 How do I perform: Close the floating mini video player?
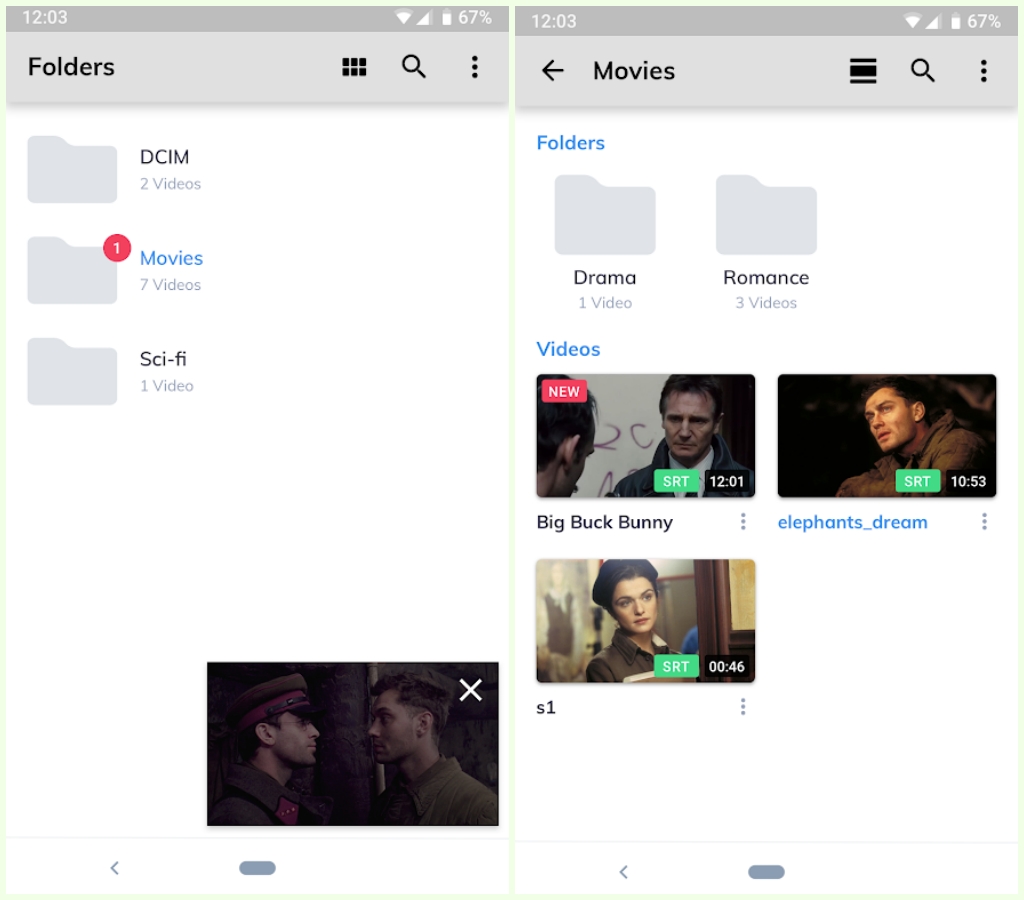(x=470, y=690)
